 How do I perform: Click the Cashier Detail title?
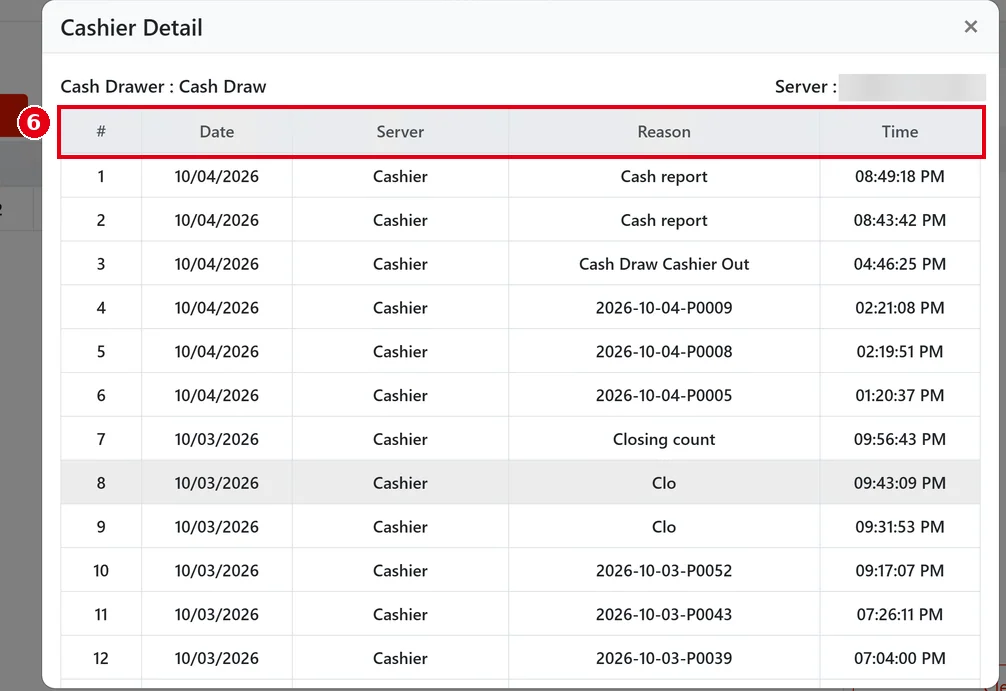point(132,28)
